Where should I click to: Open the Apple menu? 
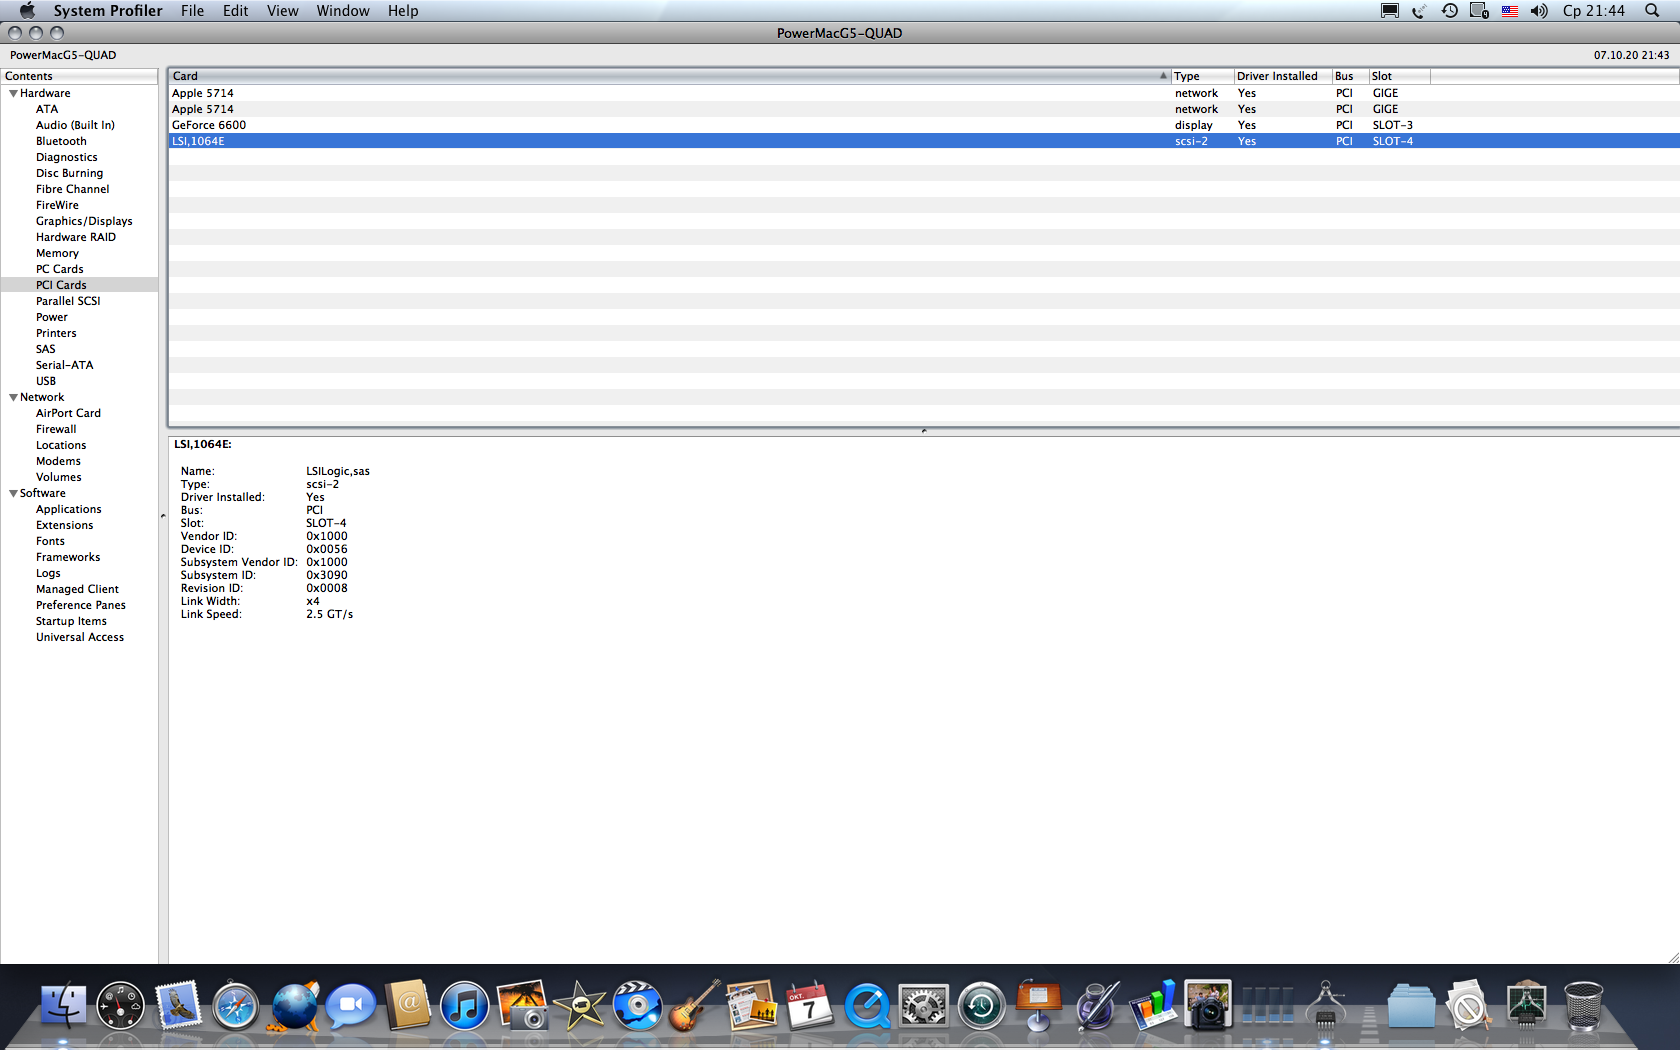point(27,11)
